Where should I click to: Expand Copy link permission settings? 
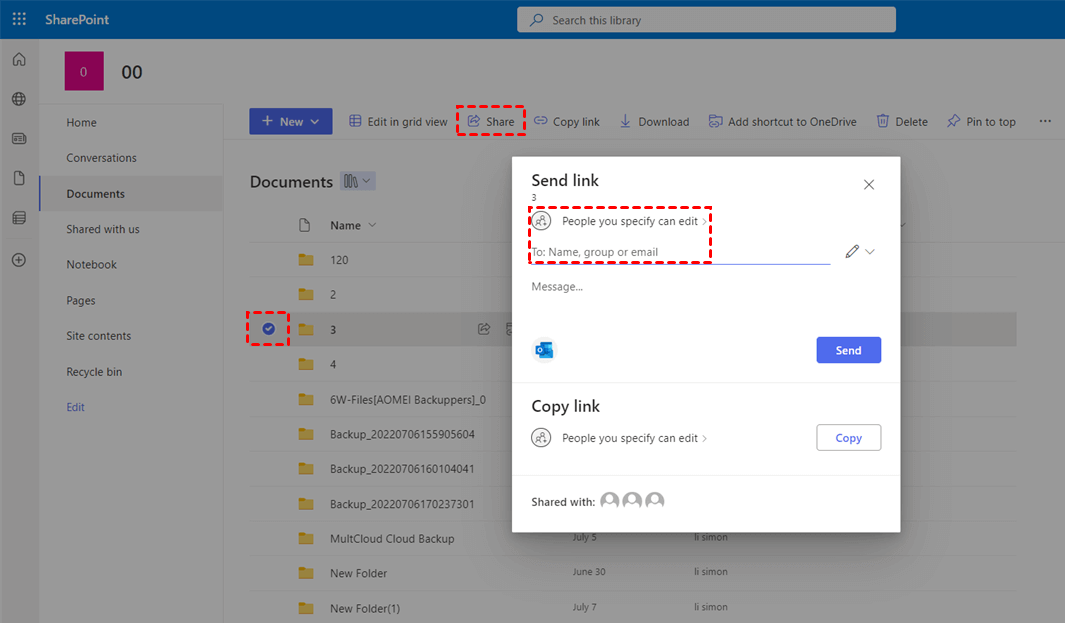click(x=634, y=438)
